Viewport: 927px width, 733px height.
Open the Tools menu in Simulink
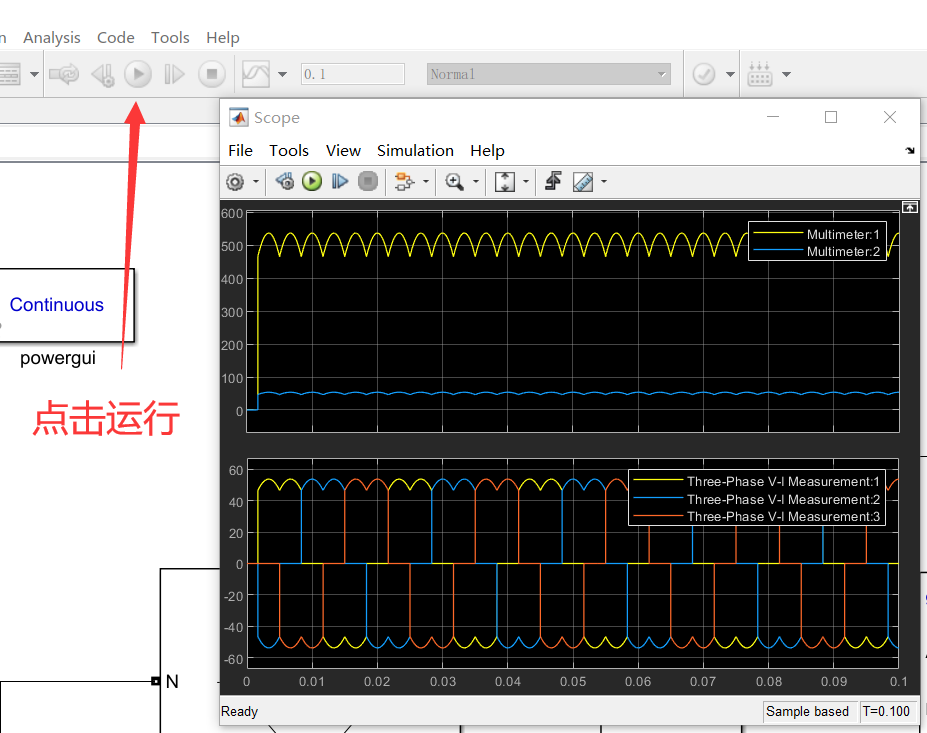(170, 38)
